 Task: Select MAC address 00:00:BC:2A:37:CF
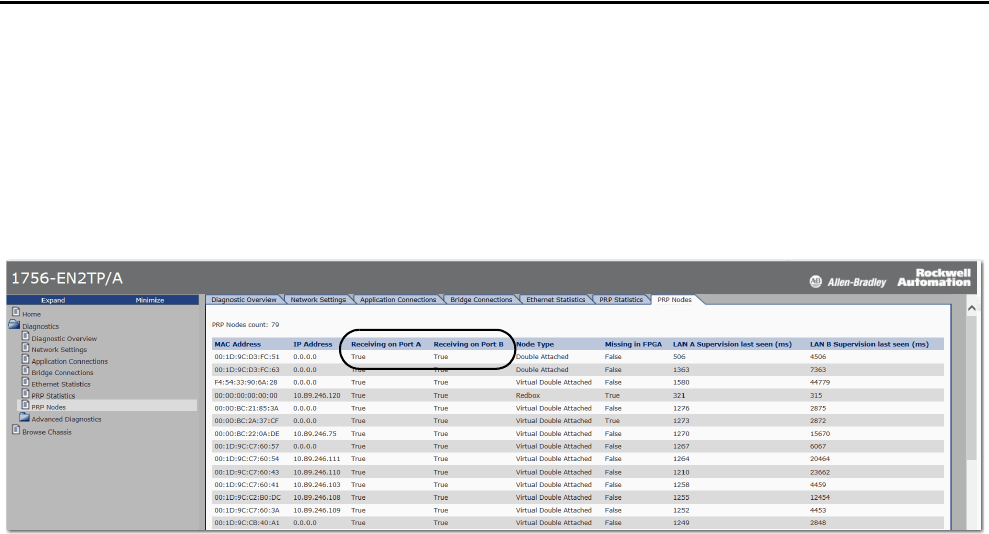tap(247, 421)
